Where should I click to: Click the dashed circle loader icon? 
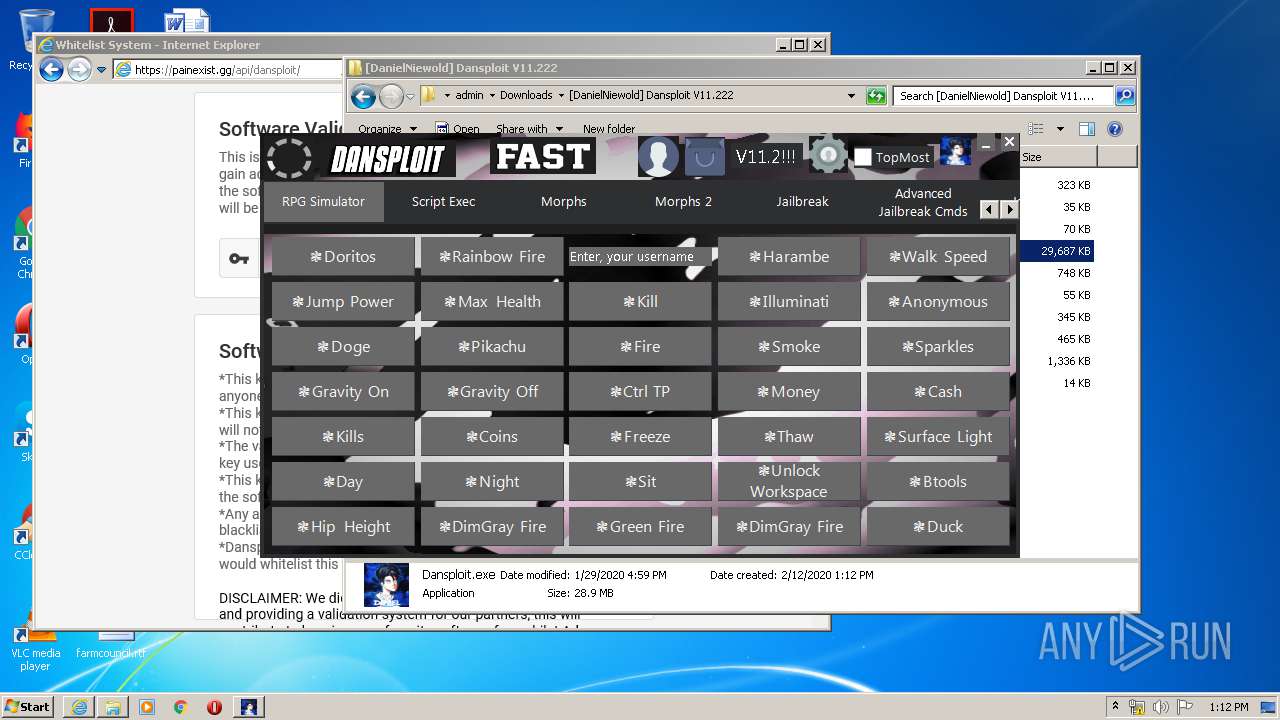click(x=289, y=158)
